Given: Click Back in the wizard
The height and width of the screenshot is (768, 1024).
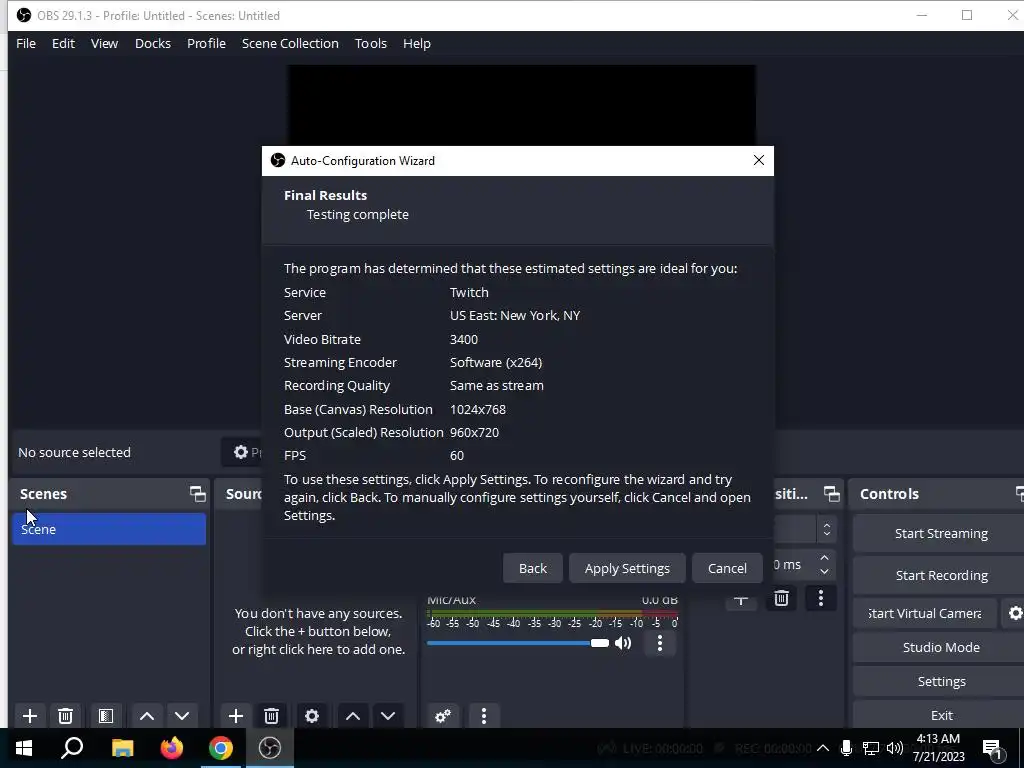Looking at the screenshot, I should click(x=533, y=568).
